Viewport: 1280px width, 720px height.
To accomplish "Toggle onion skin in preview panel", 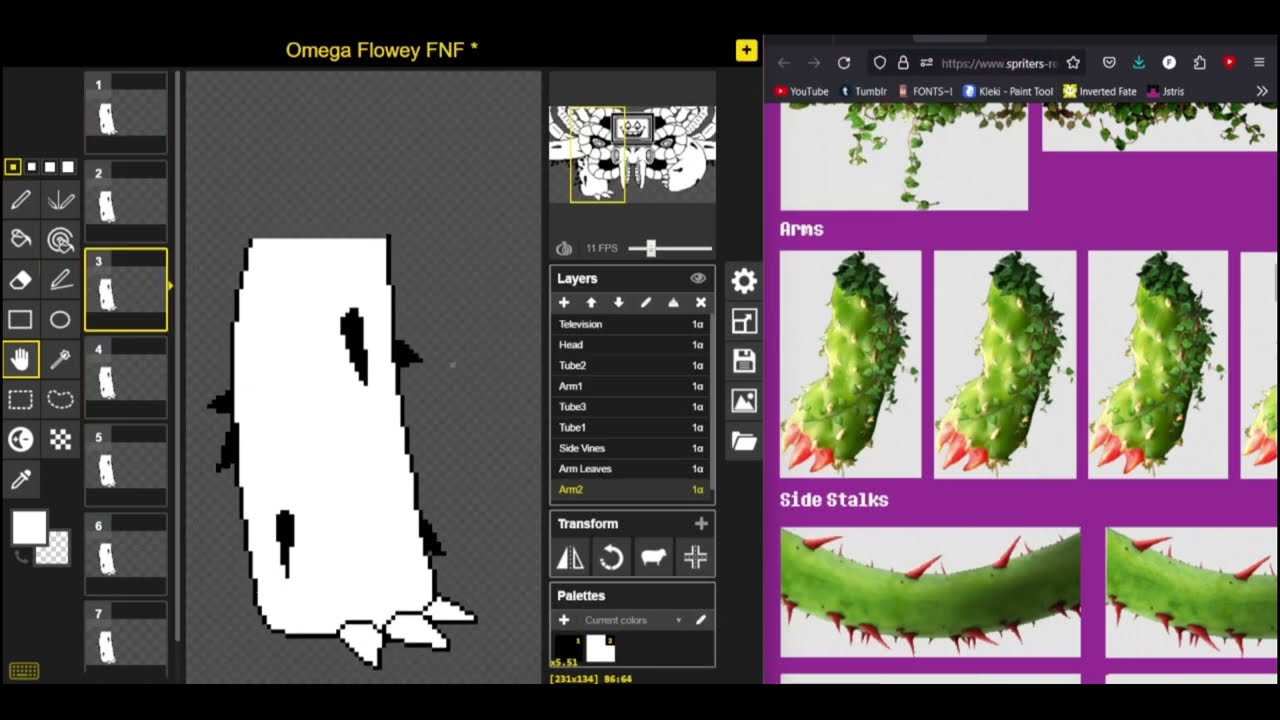I will point(564,248).
